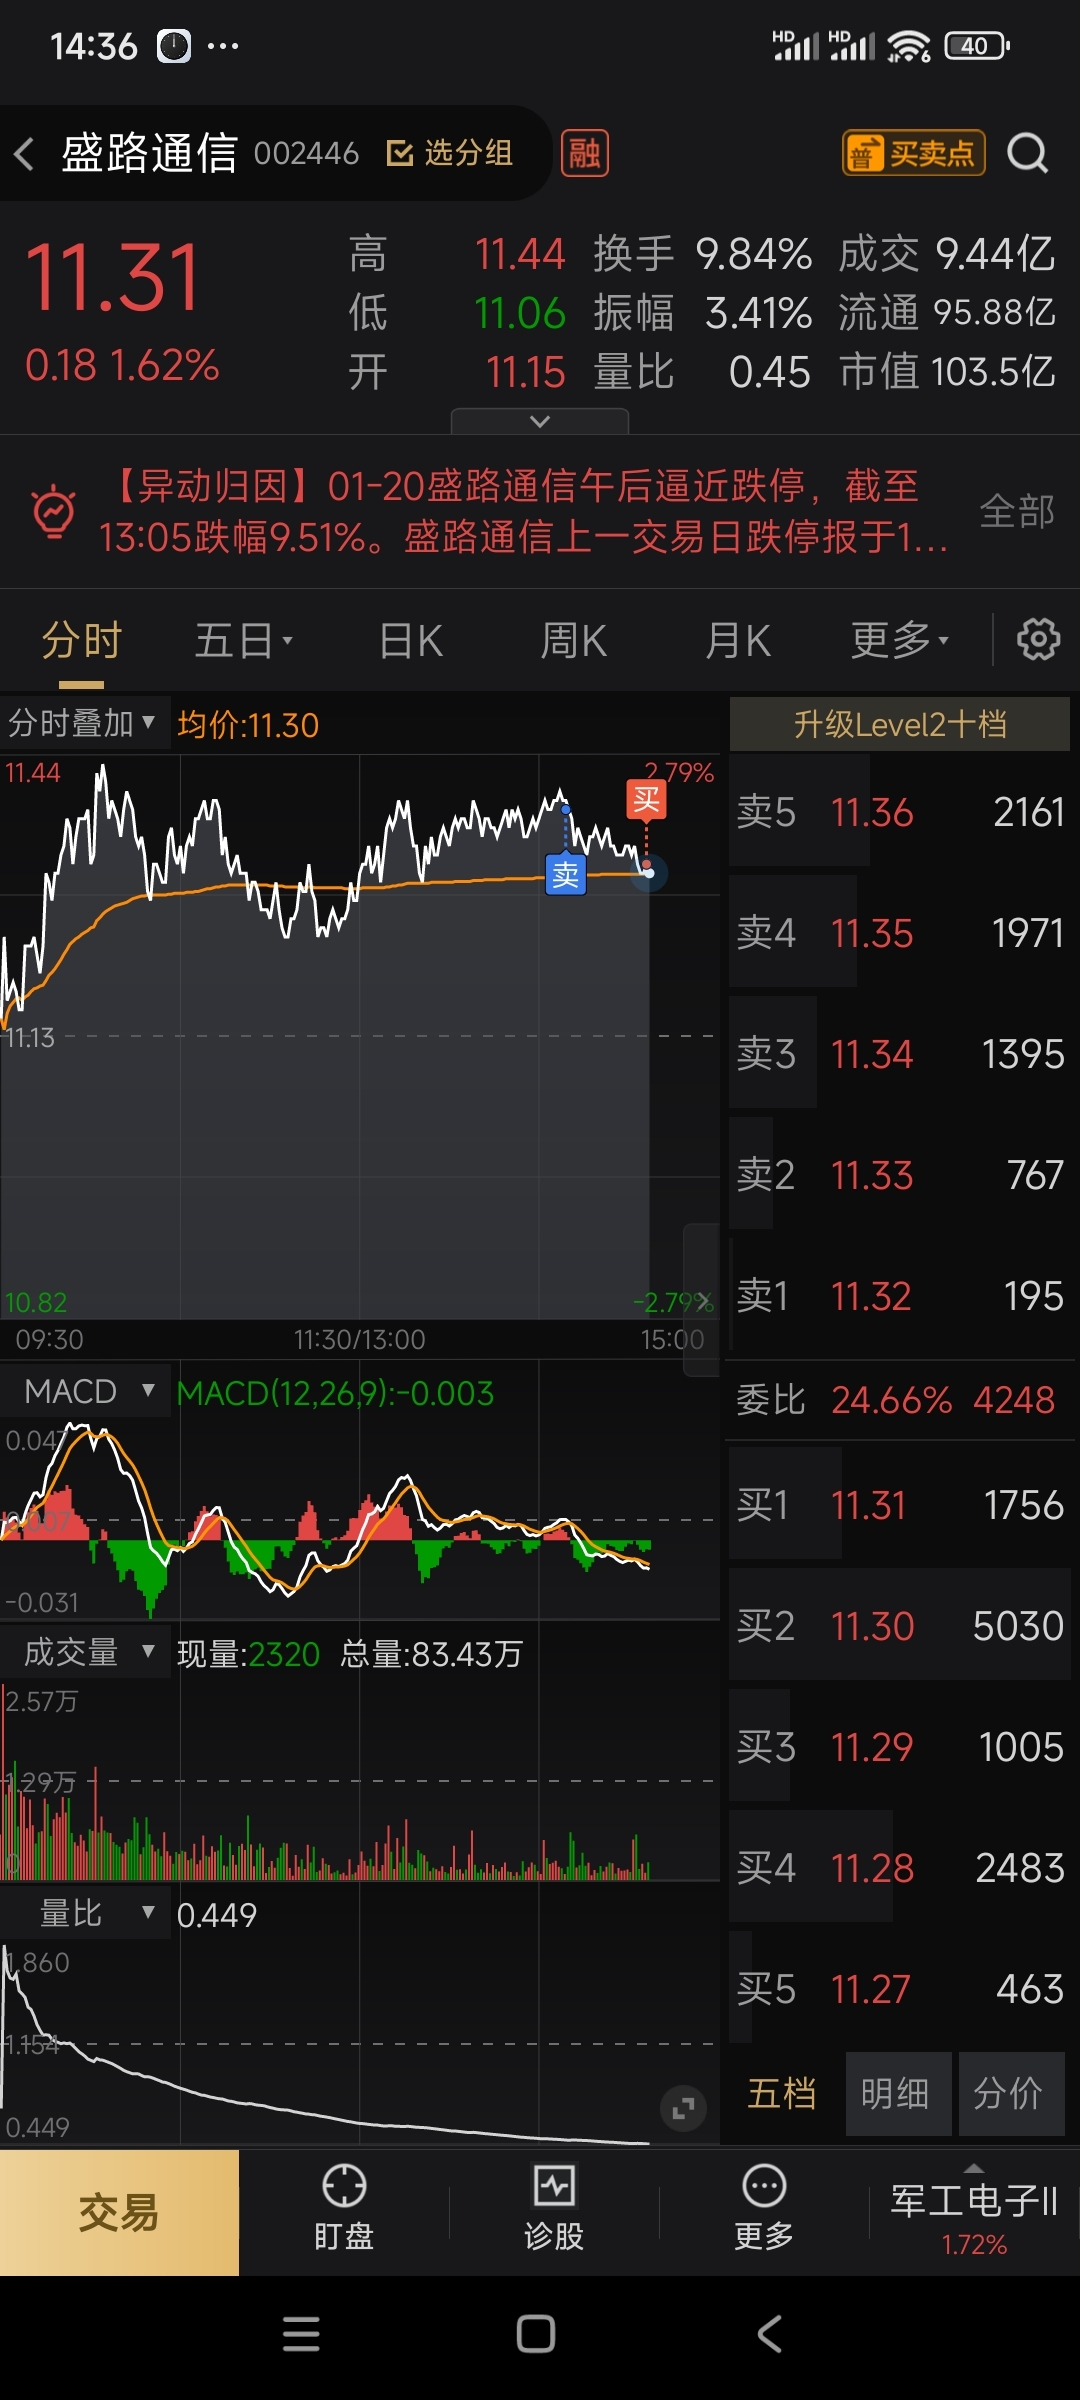Switch to the 日K chart tab
The height and width of the screenshot is (2400, 1080).
point(411,640)
